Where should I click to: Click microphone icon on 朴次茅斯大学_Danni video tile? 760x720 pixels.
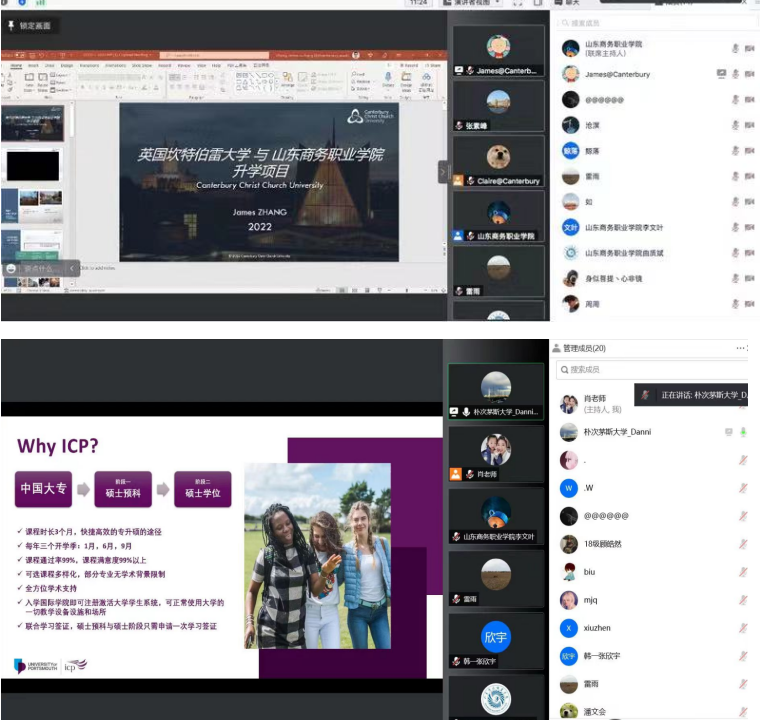point(467,411)
